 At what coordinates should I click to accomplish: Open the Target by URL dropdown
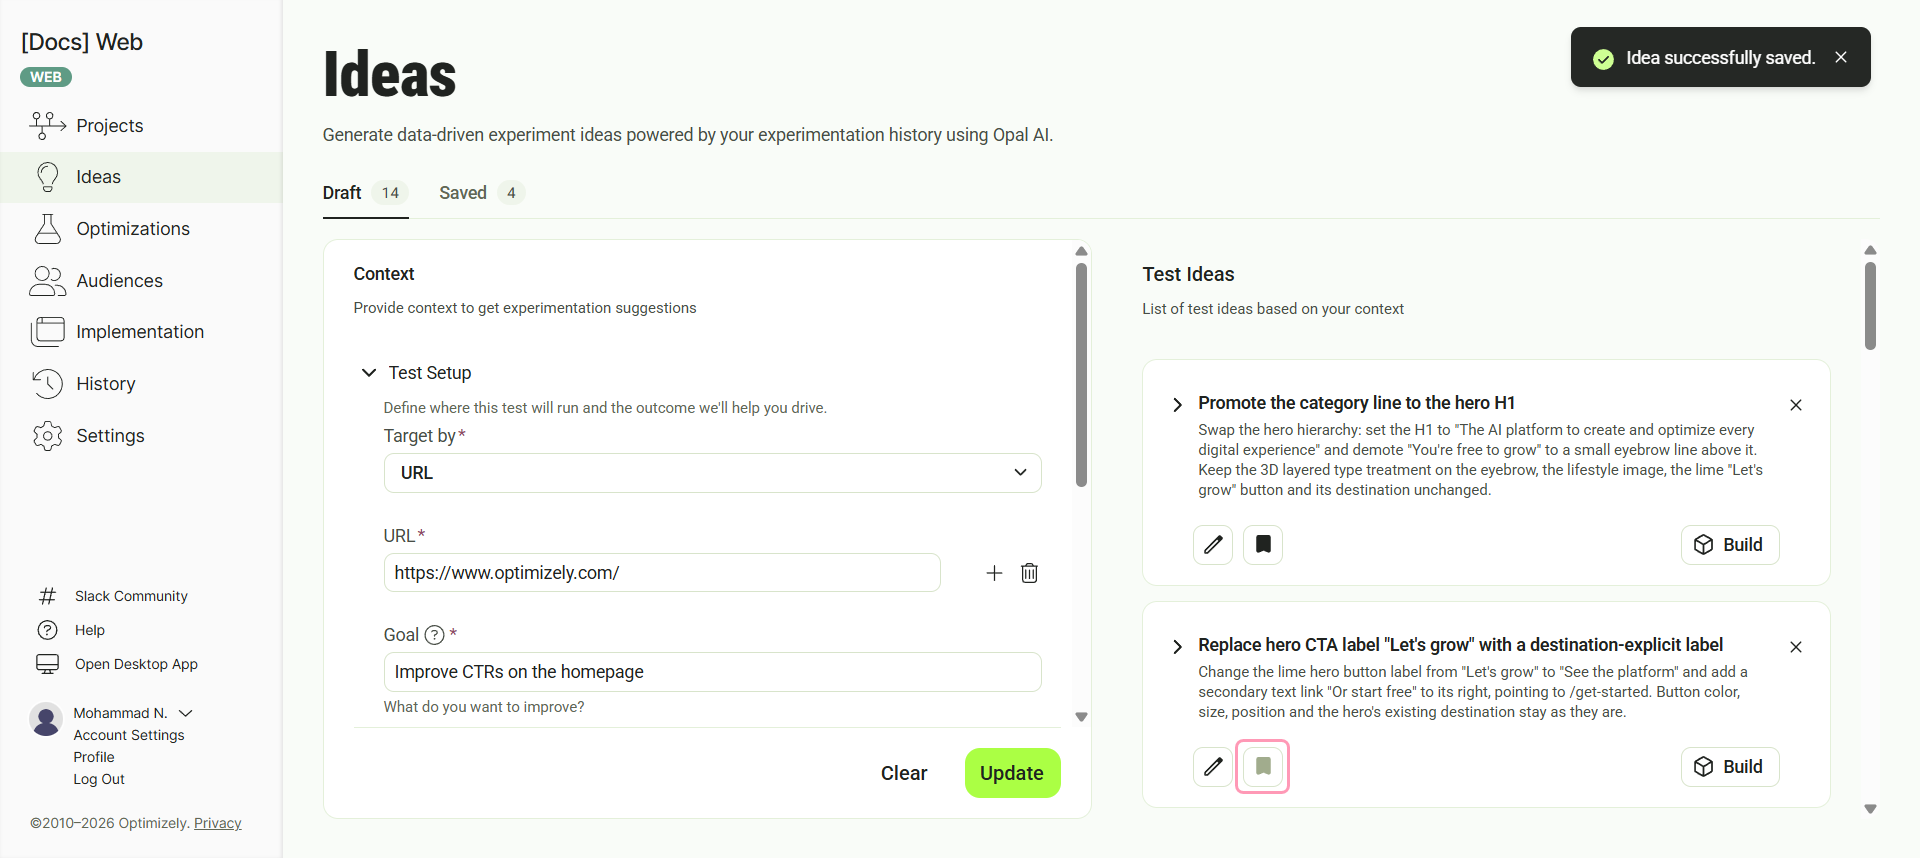point(712,473)
